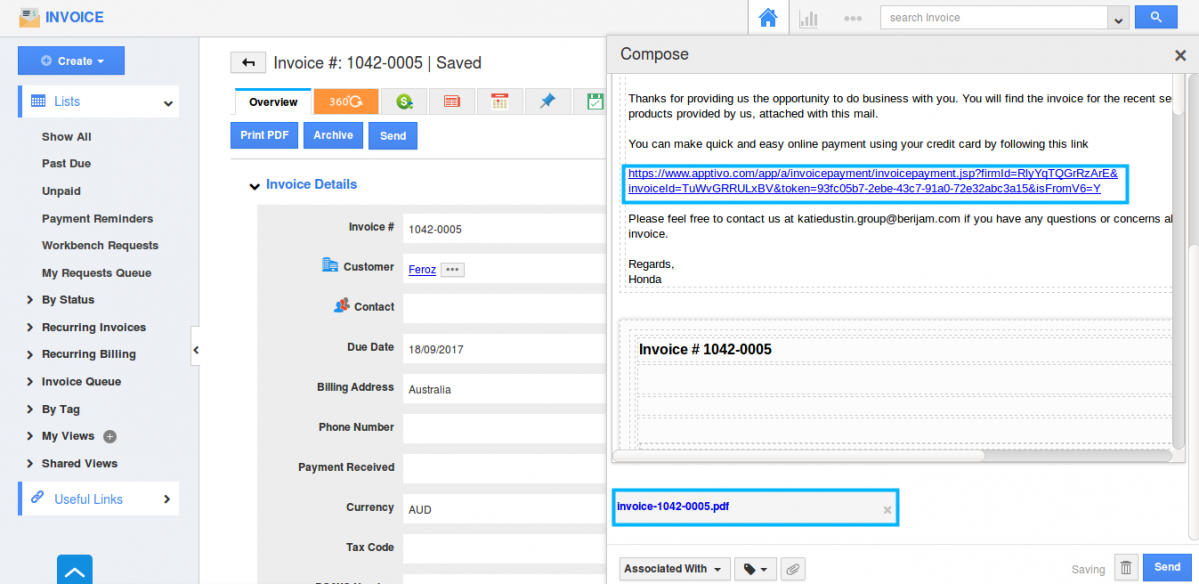Open Unpaid invoices list
1199x584 pixels.
tap(61, 191)
